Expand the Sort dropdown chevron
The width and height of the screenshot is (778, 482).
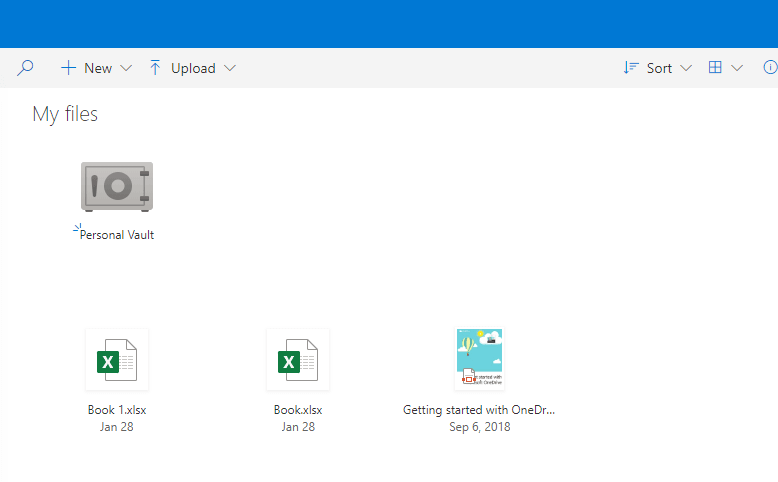(x=686, y=68)
